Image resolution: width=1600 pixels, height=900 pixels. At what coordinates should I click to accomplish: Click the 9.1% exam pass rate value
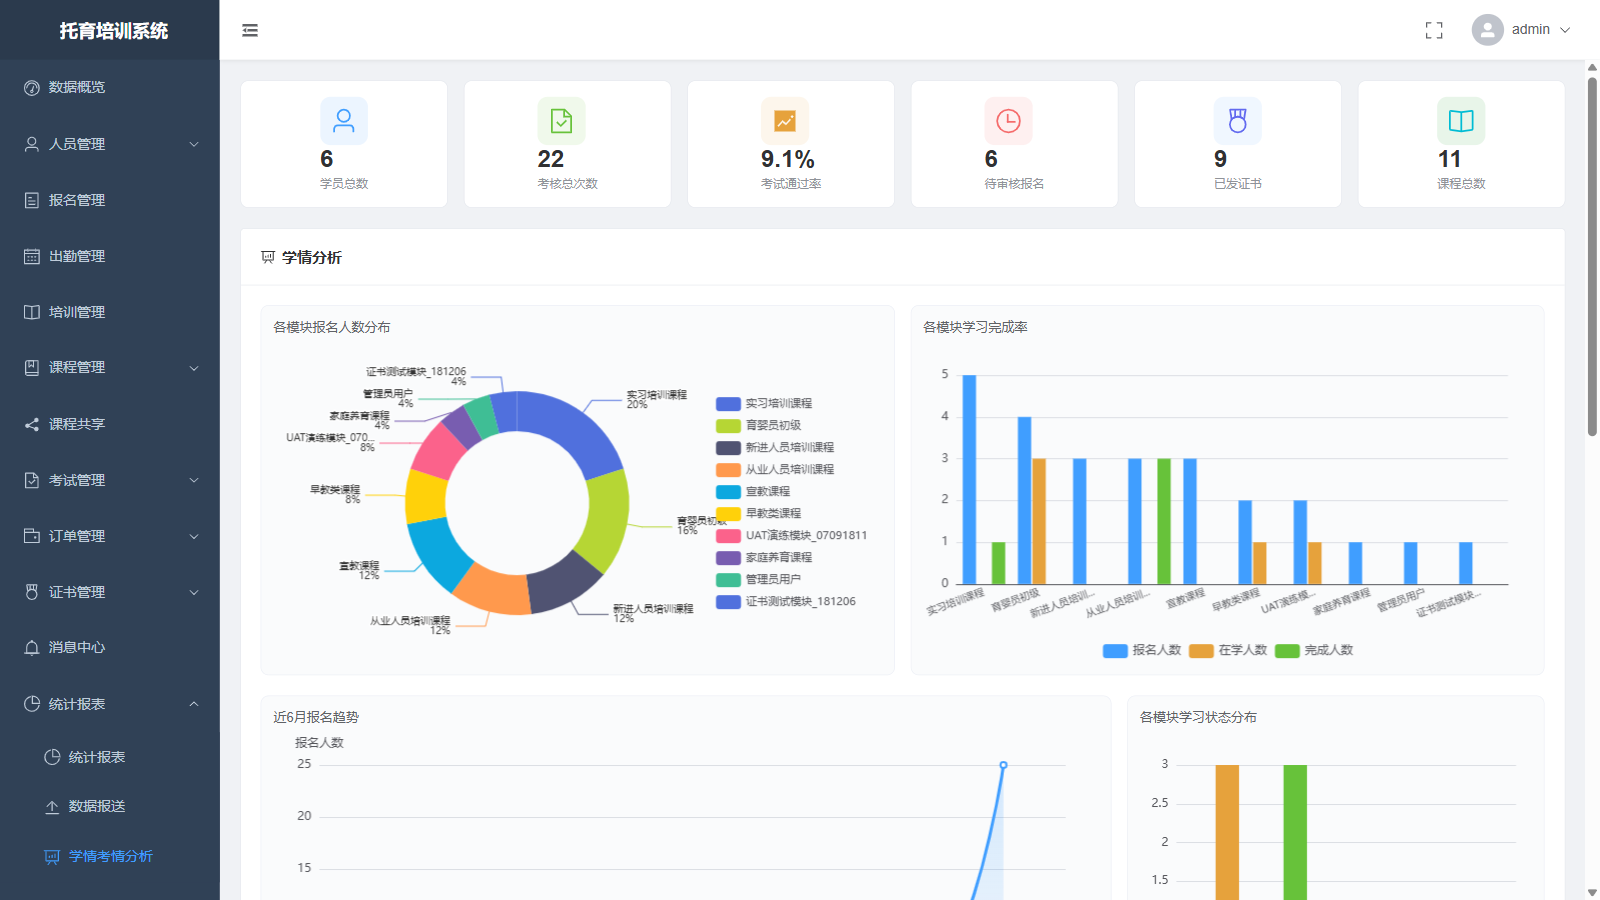(x=788, y=159)
